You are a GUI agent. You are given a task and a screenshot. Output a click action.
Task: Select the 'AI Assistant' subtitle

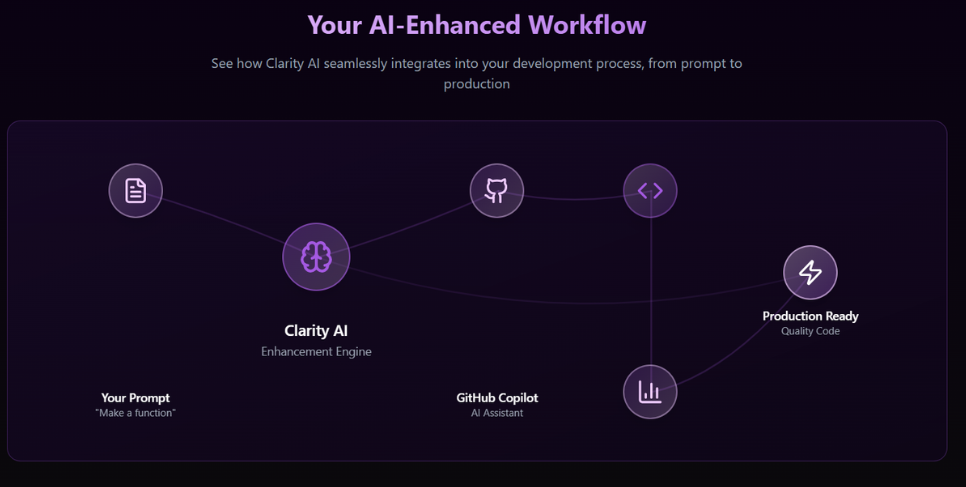pyautogui.click(x=497, y=413)
